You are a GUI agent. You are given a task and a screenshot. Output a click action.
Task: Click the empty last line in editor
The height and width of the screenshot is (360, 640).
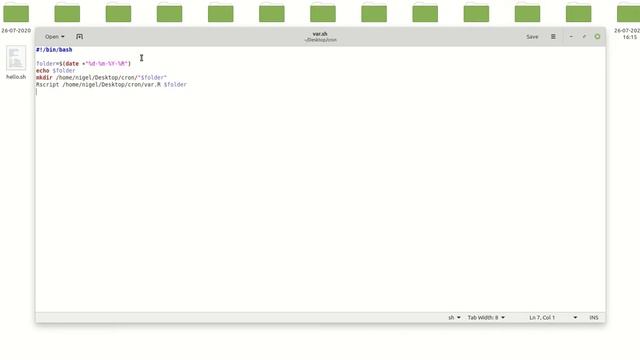[x=320, y=91]
